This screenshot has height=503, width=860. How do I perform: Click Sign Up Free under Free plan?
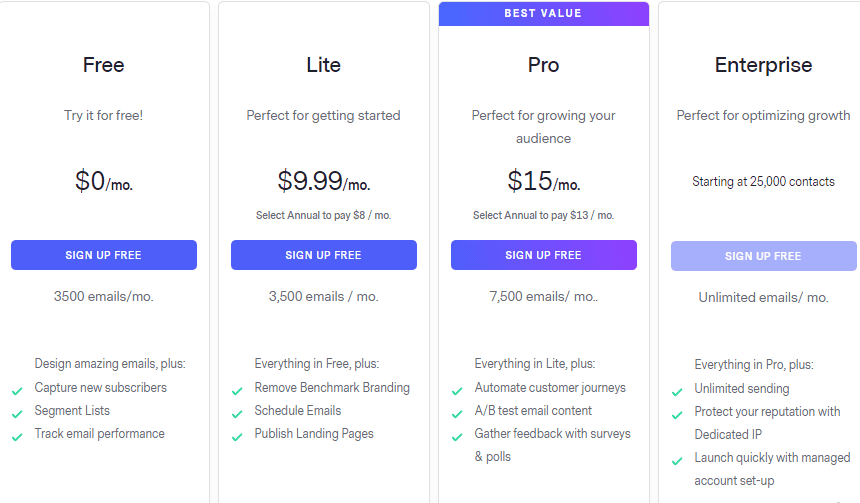[104, 255]
